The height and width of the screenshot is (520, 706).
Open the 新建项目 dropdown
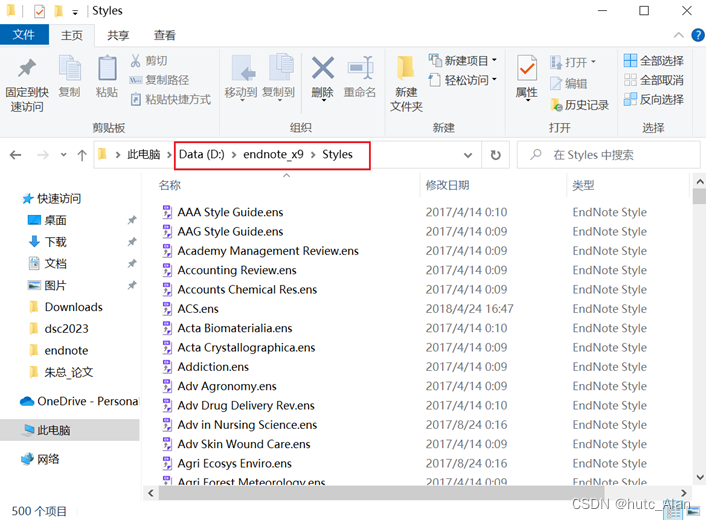click(x=463, y=60)
